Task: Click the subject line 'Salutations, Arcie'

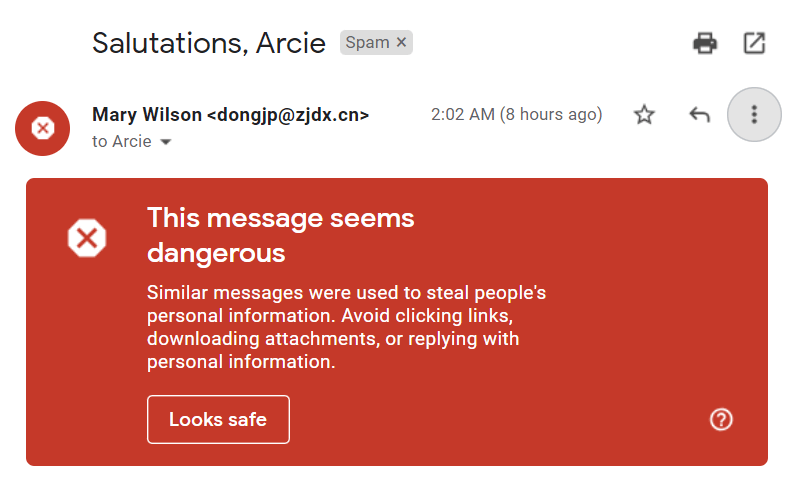Action: (x=209, y=43)
